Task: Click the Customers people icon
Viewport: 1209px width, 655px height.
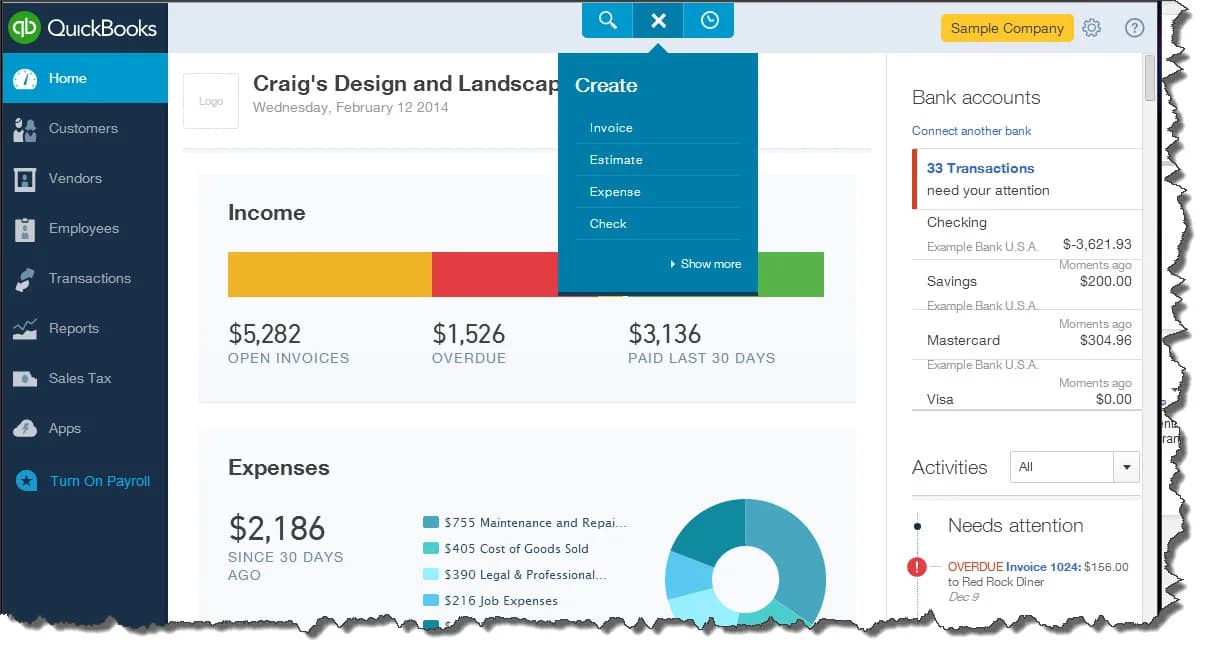Action: pos(25,129)
